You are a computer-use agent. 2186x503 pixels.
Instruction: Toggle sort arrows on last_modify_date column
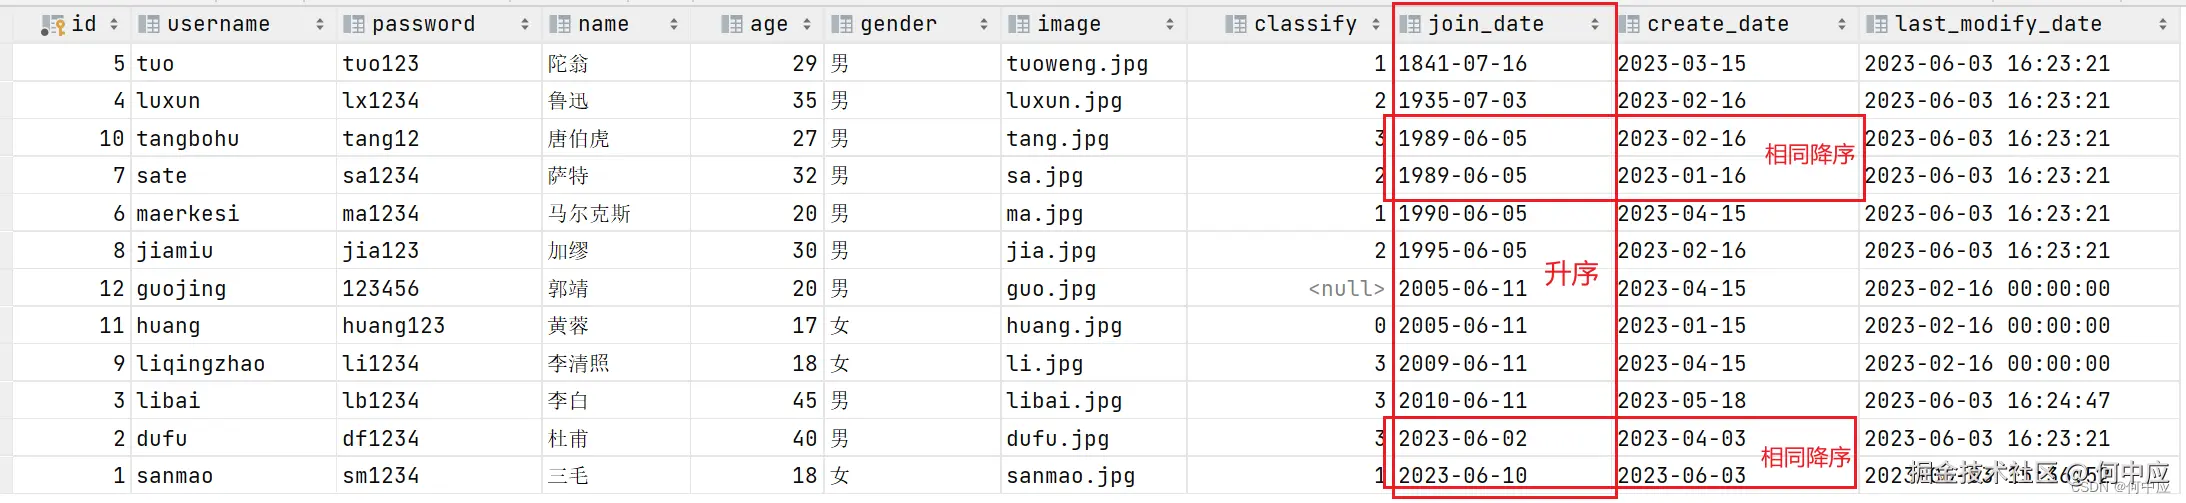tap(2163, 24)
